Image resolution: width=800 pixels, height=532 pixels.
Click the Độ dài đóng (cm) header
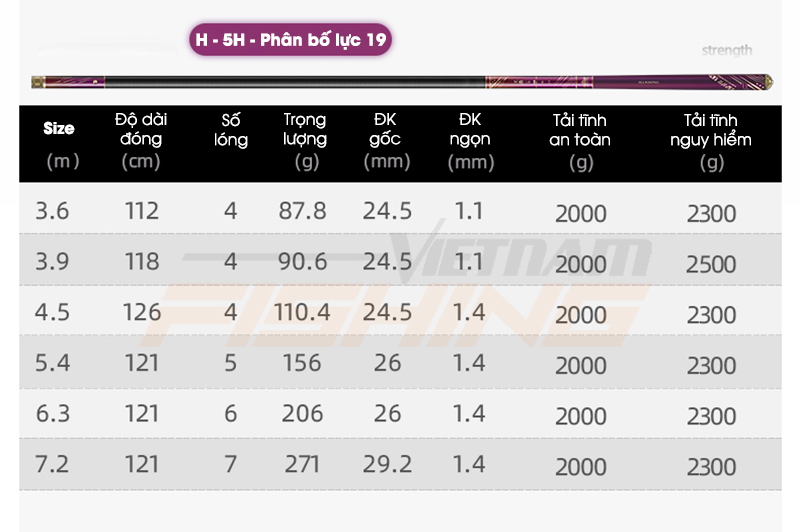[141, 140]
